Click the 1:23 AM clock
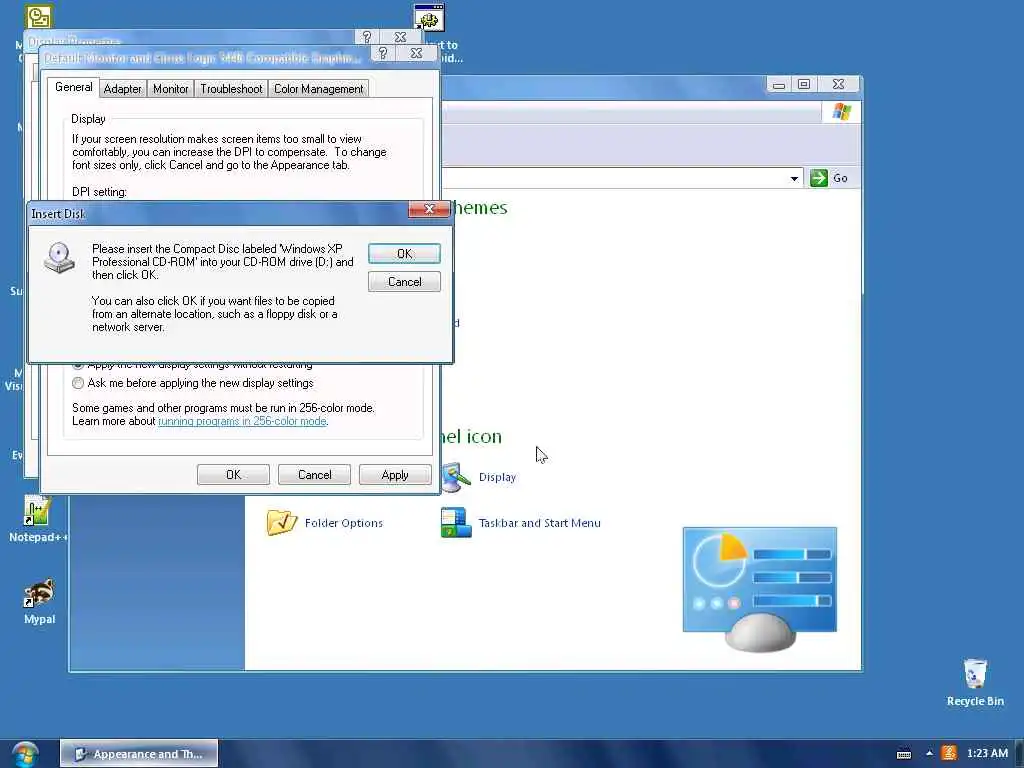This screenshot has width=1024, height=768. (987, 754)
